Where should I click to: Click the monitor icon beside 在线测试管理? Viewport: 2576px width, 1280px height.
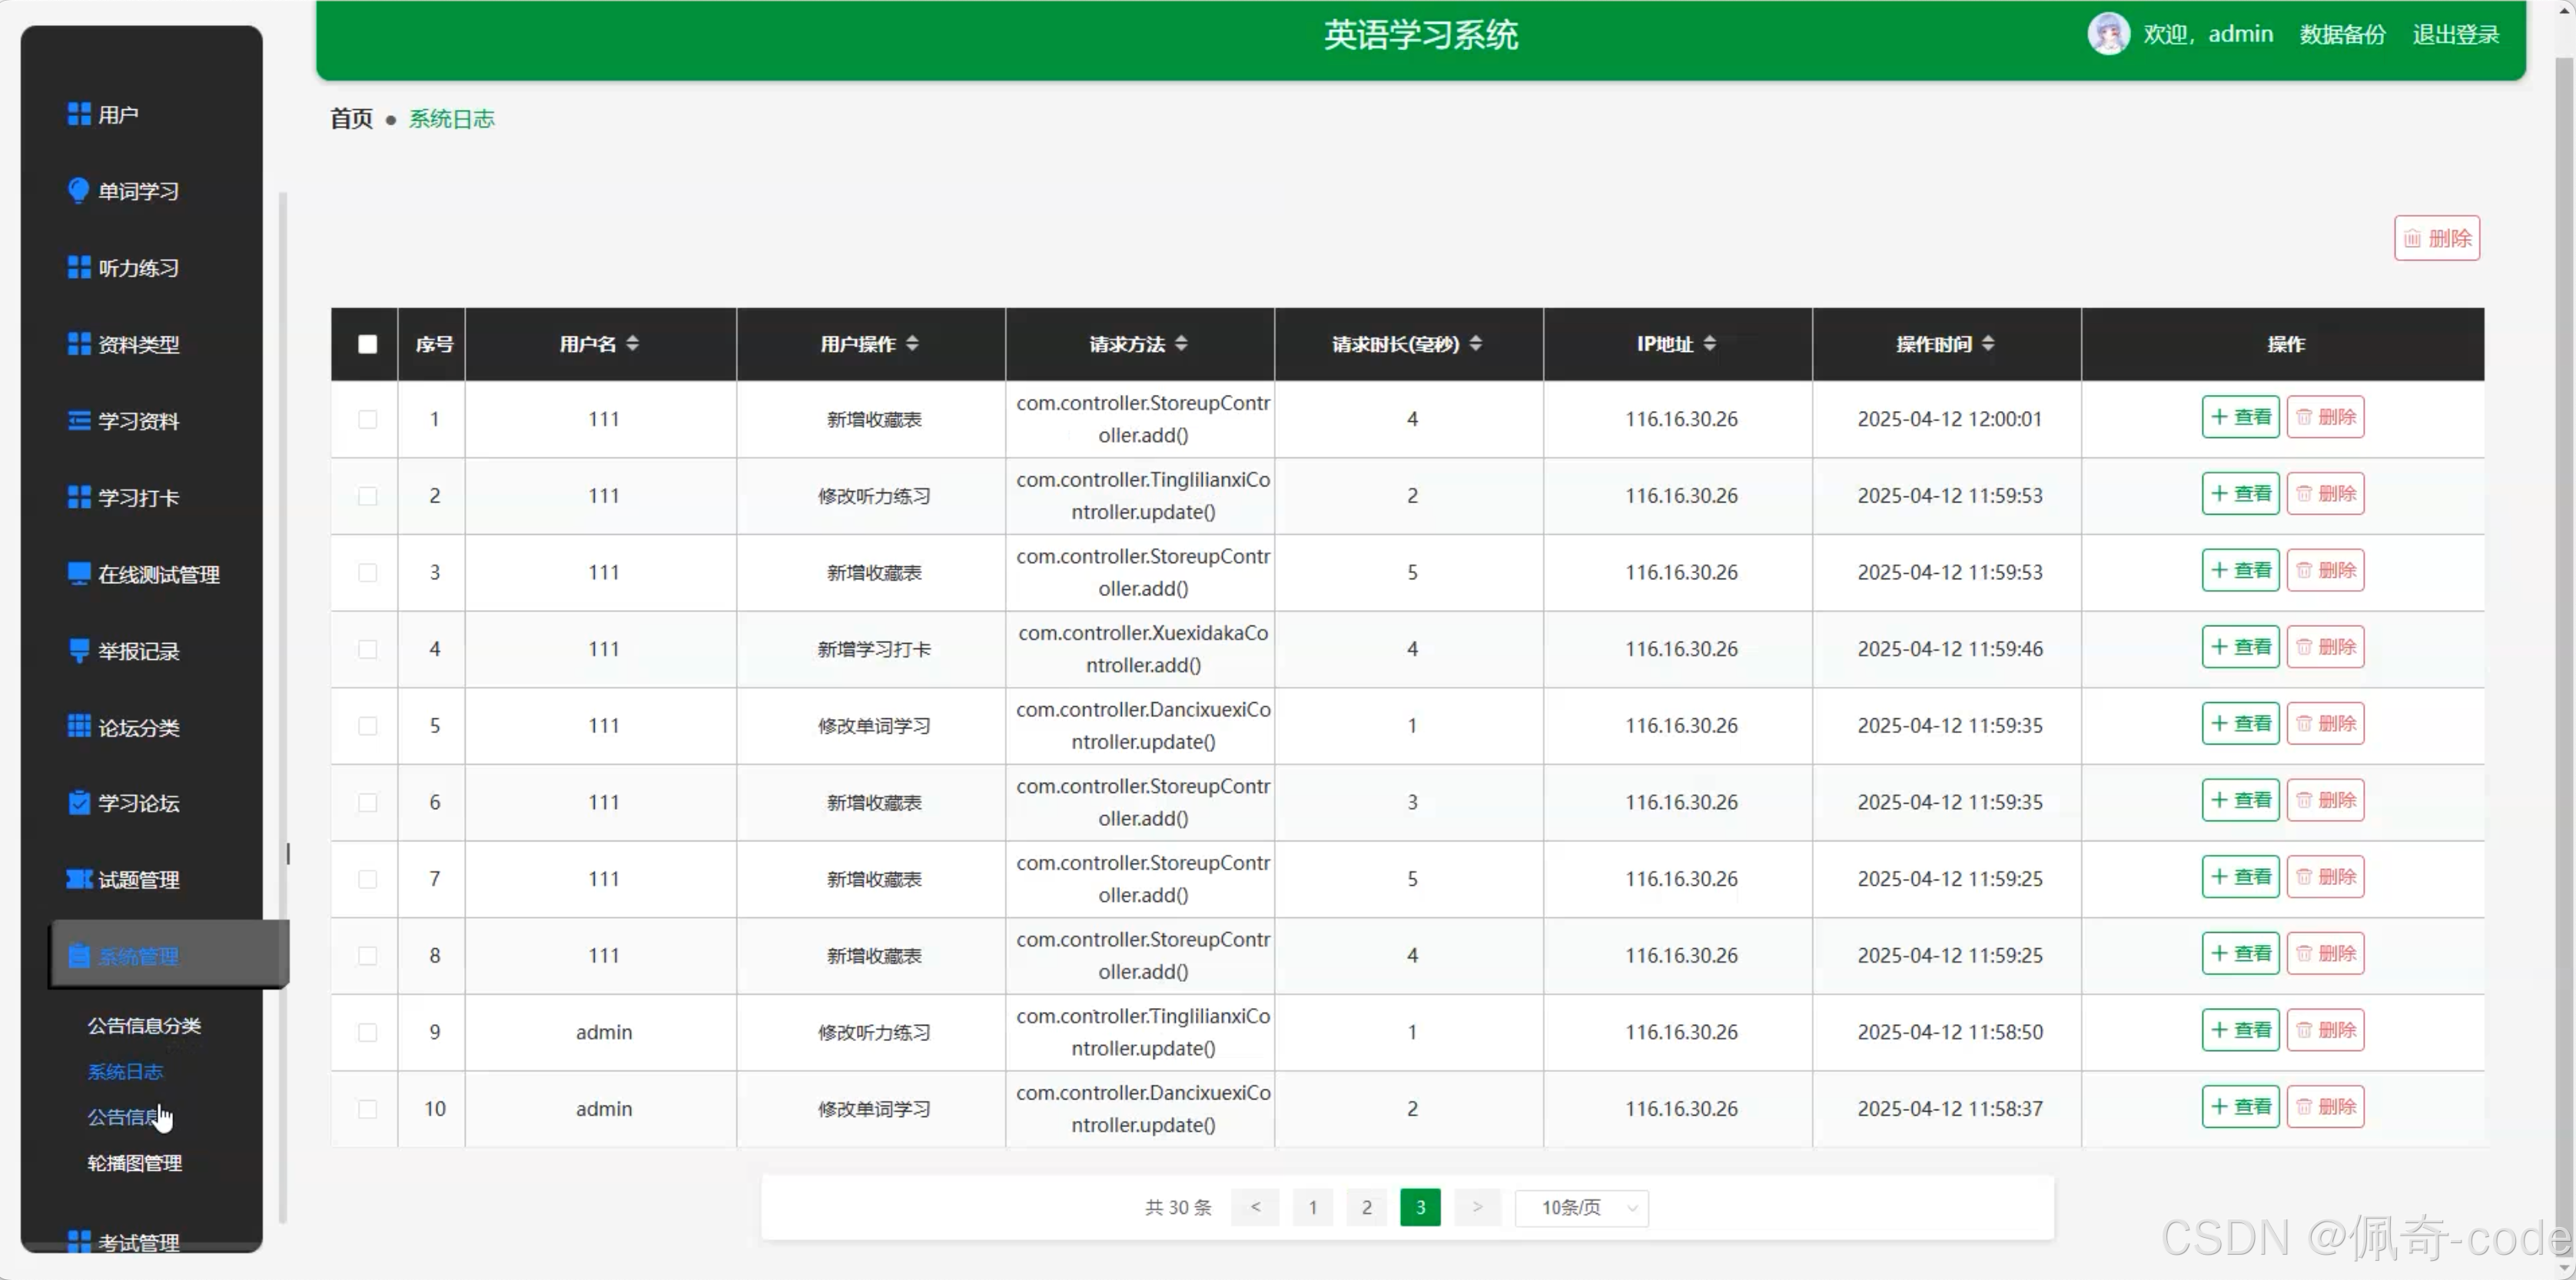coord(78,573)
